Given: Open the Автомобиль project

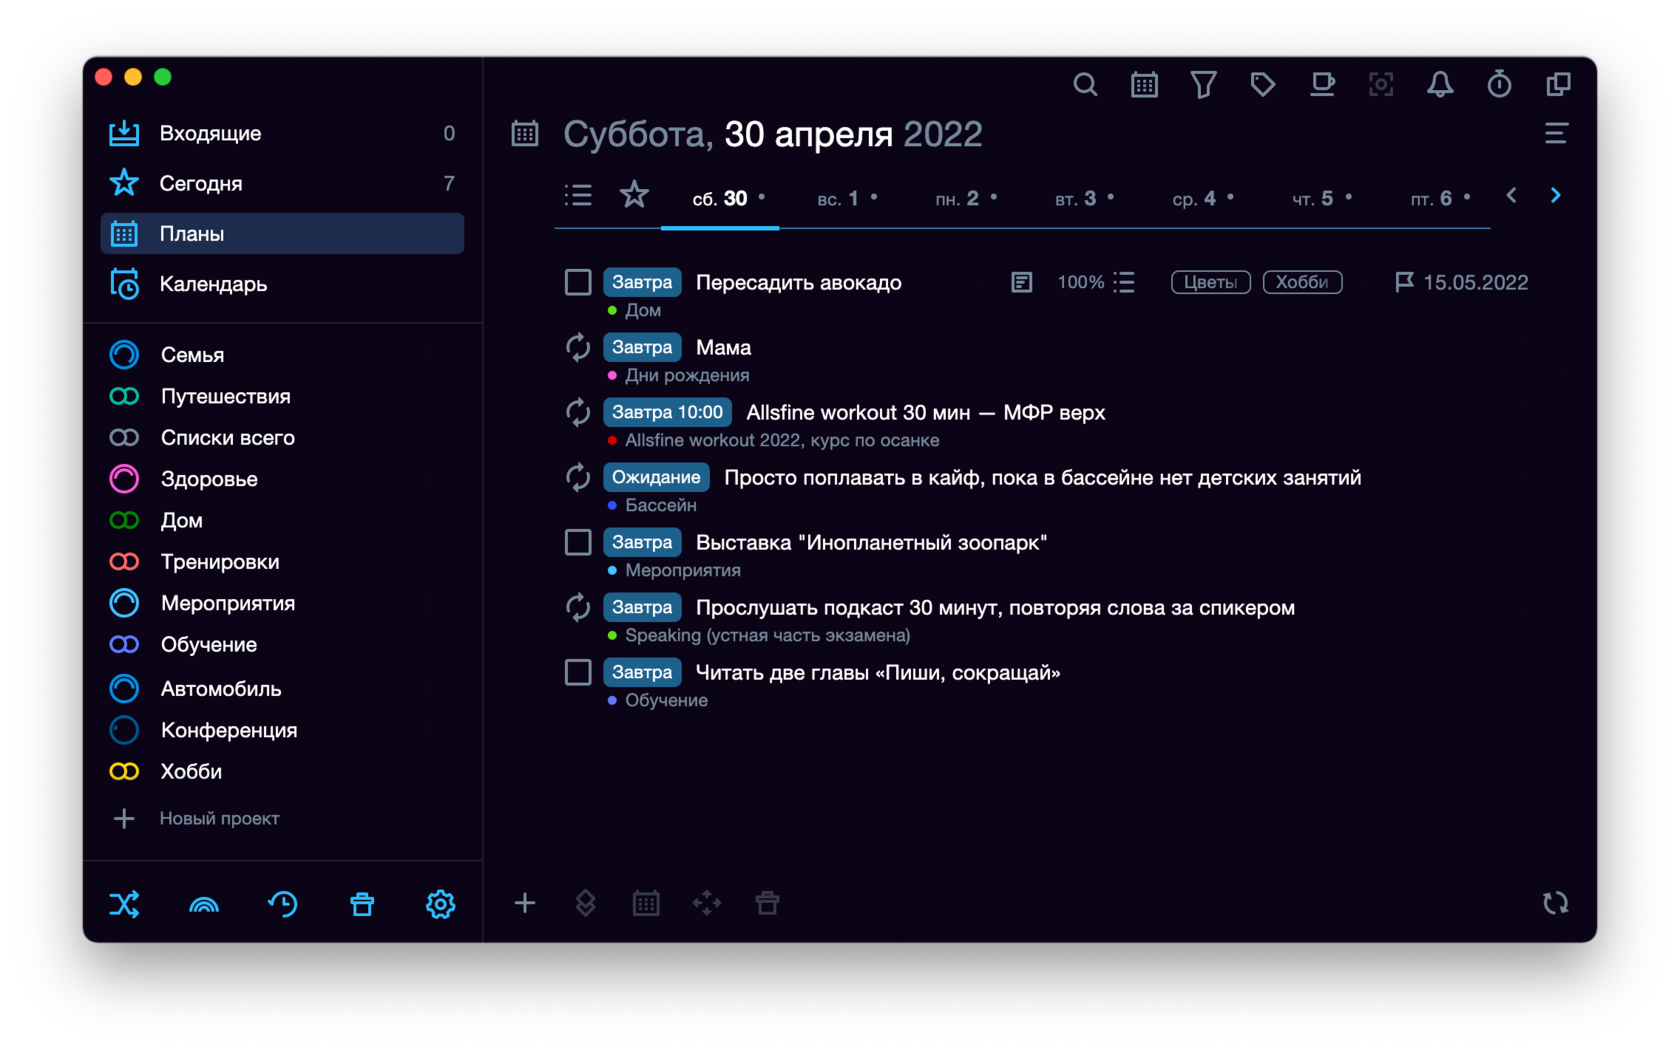Looking at the screenshot, I should (x=221, y=689).
